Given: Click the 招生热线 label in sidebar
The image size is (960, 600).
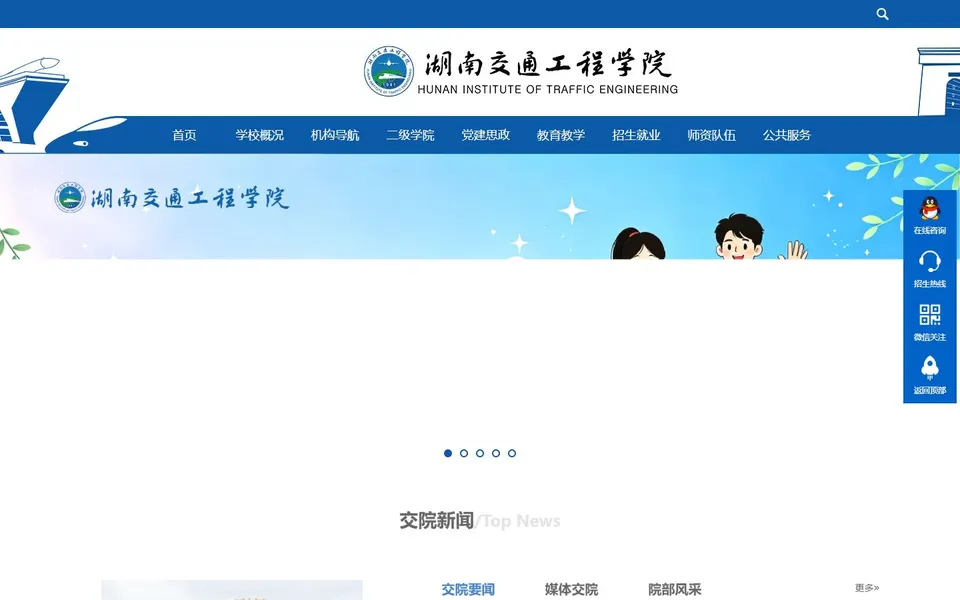Looking at the screenshot, I should coord(929,283).
